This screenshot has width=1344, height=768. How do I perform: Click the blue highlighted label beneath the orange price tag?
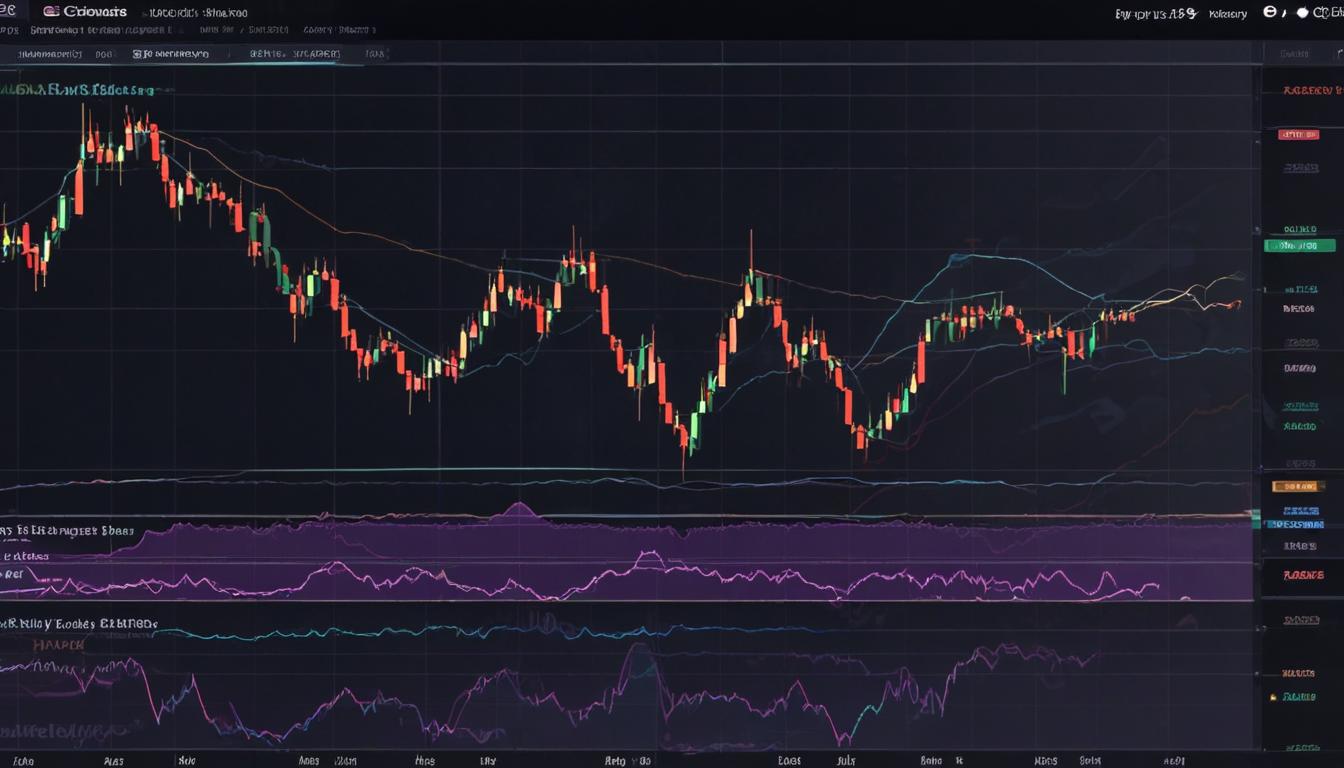1298,524
